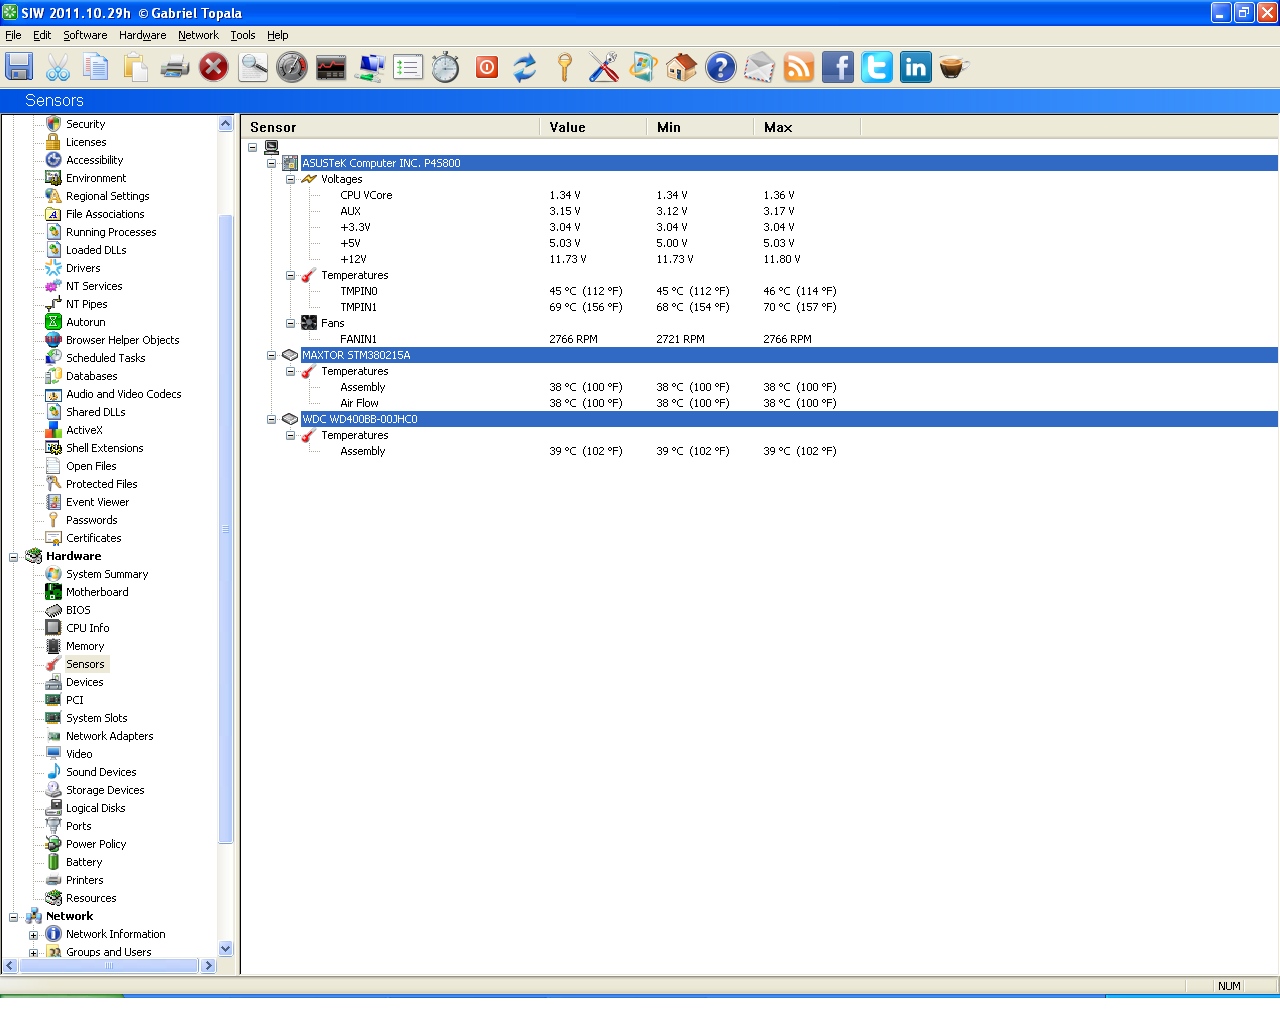This screenshot has width=1280, height=1024.
Task: Select the Battery tree item
Action: pyautogui.click(x=84, y=862)
